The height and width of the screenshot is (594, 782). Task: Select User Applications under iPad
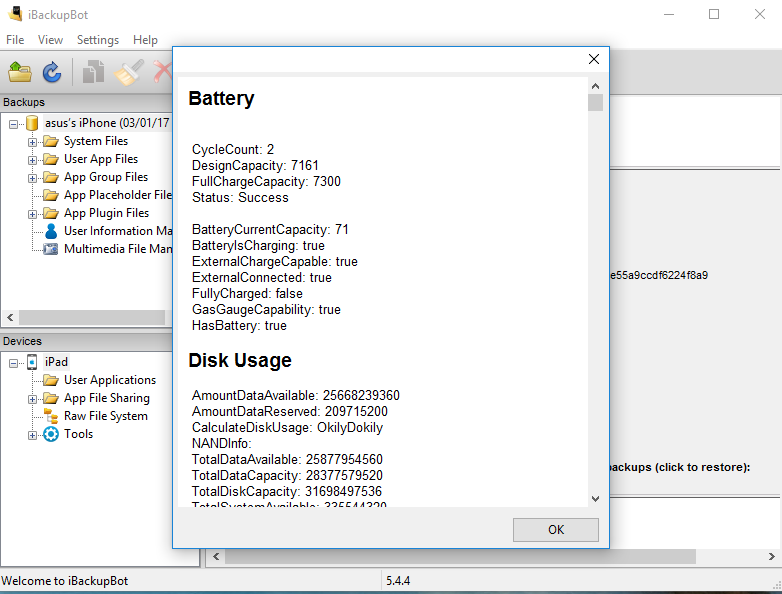coord(110,380)
